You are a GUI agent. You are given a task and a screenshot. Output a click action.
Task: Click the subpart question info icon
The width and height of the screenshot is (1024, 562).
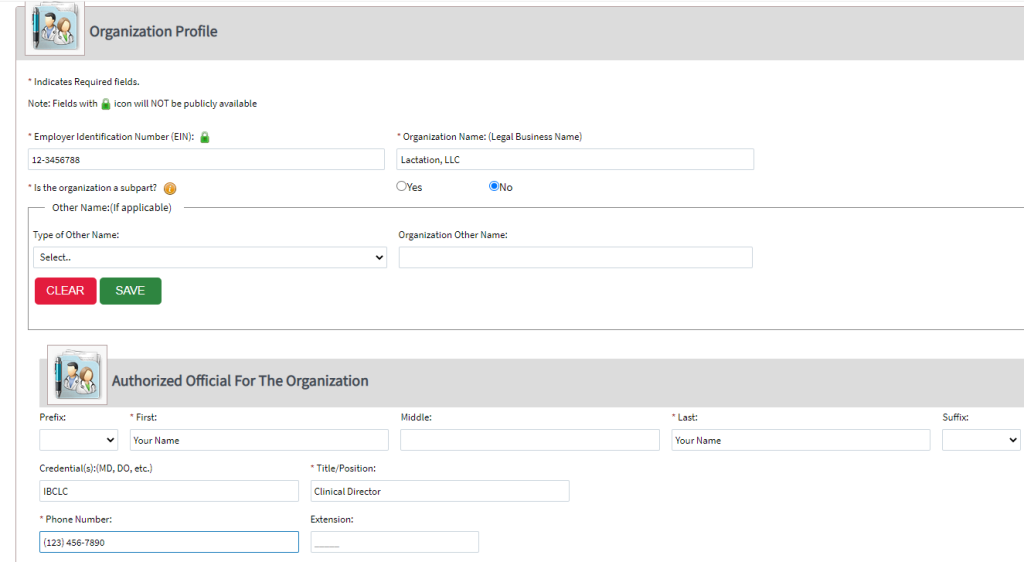(x=170, y=189)
